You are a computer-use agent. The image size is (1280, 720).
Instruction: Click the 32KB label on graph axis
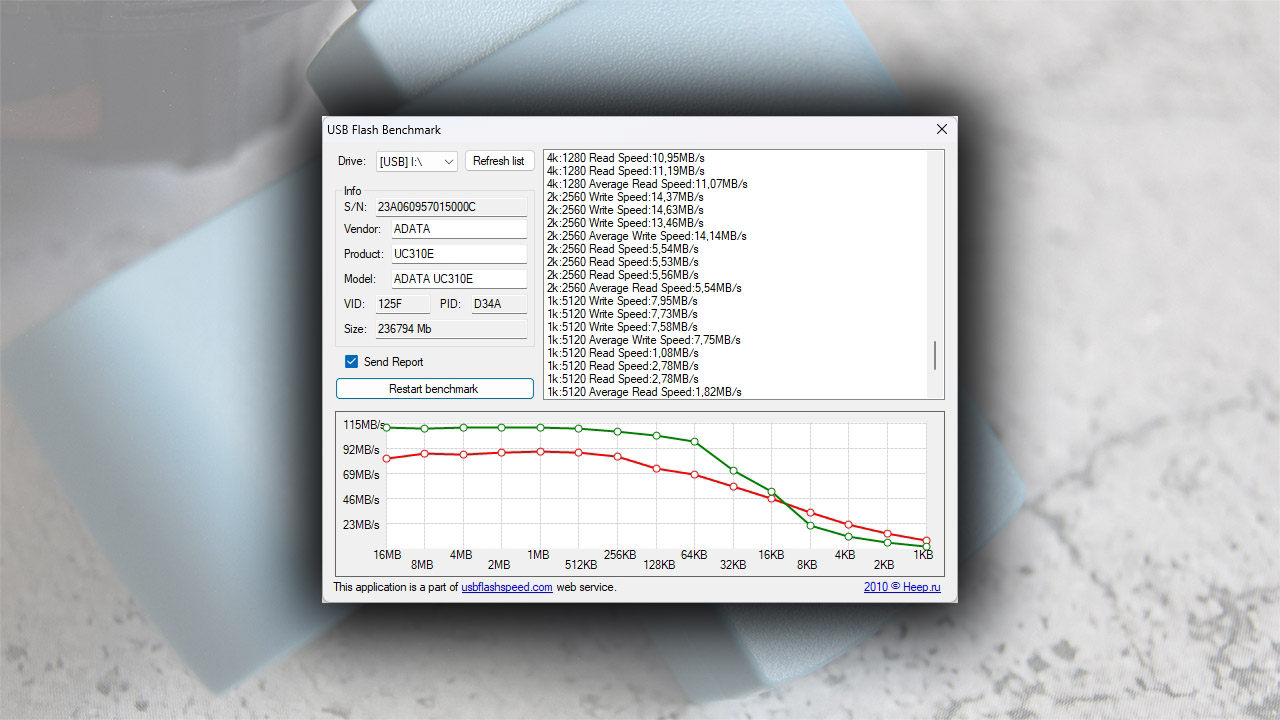point(733,565)
